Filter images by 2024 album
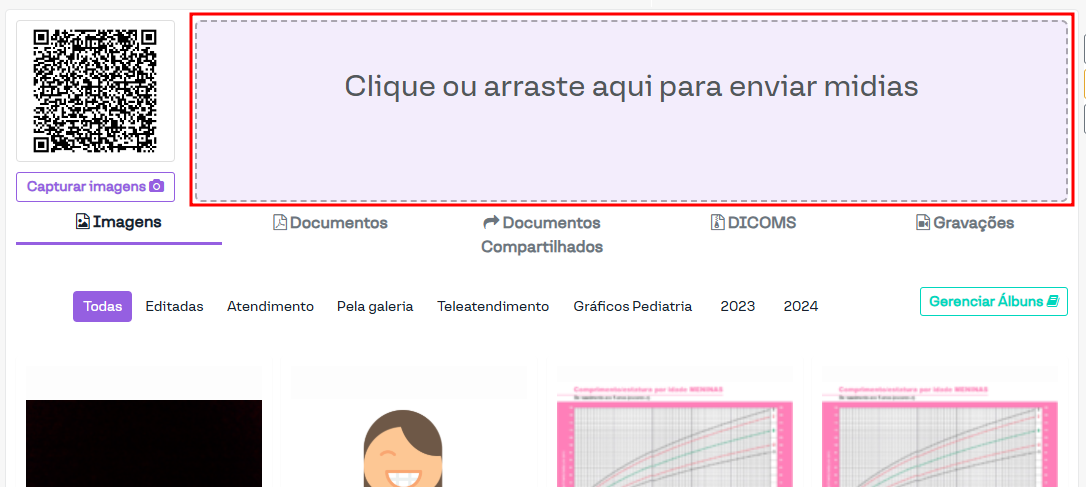The height and width of the screenshot is (487, 1086). click(801, 307)
